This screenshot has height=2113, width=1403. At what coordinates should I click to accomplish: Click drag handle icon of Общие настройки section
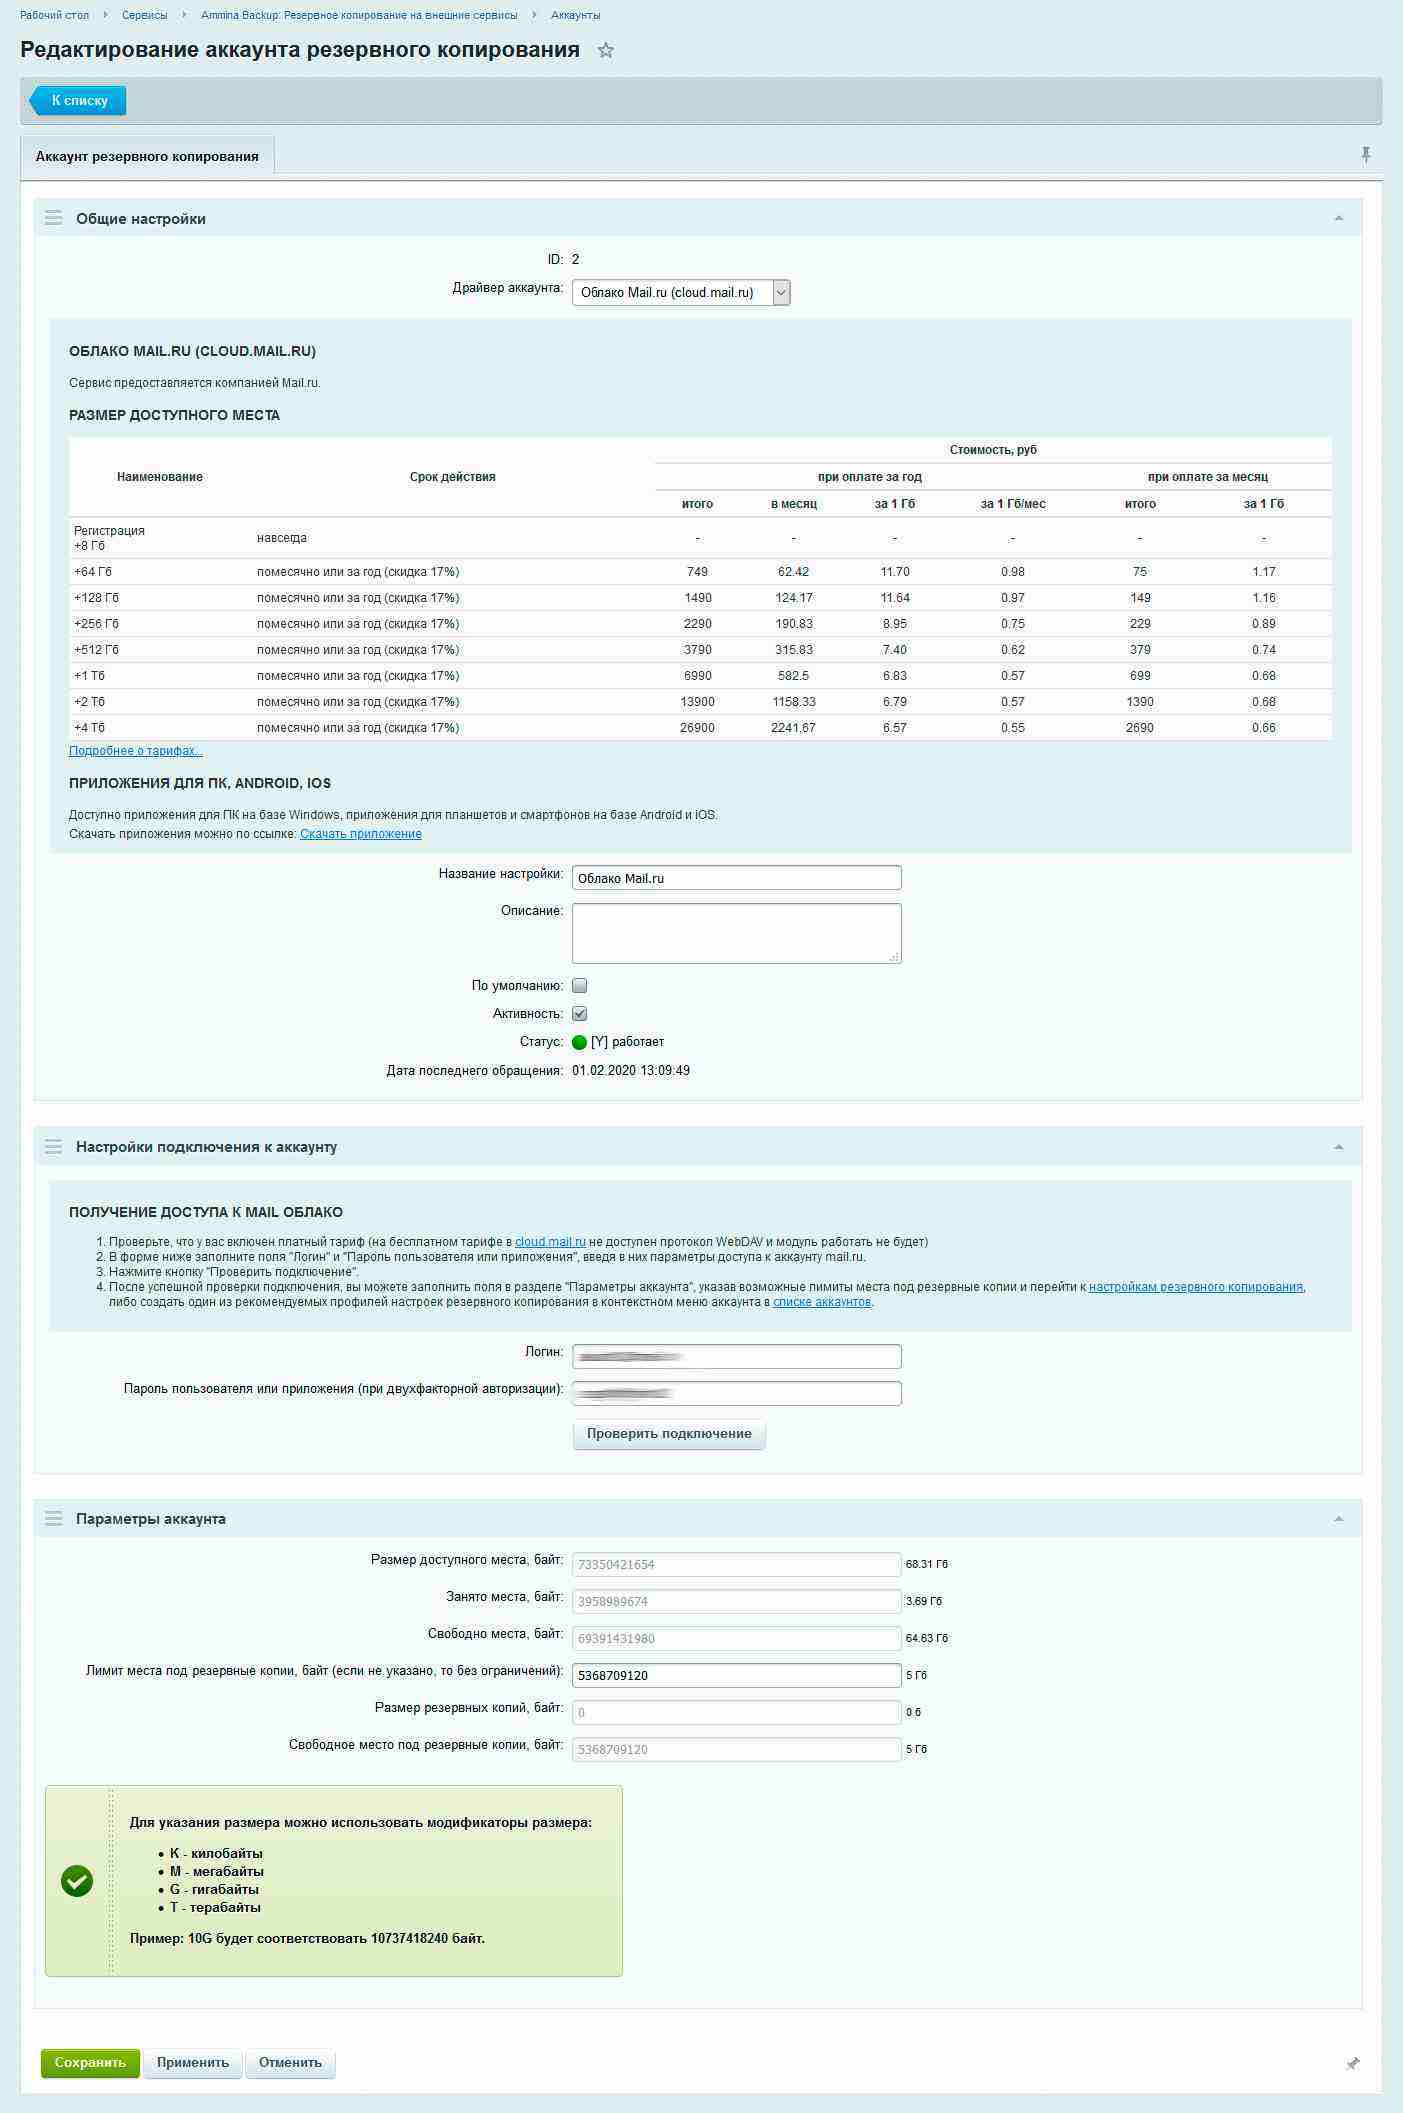pos(54,218)
